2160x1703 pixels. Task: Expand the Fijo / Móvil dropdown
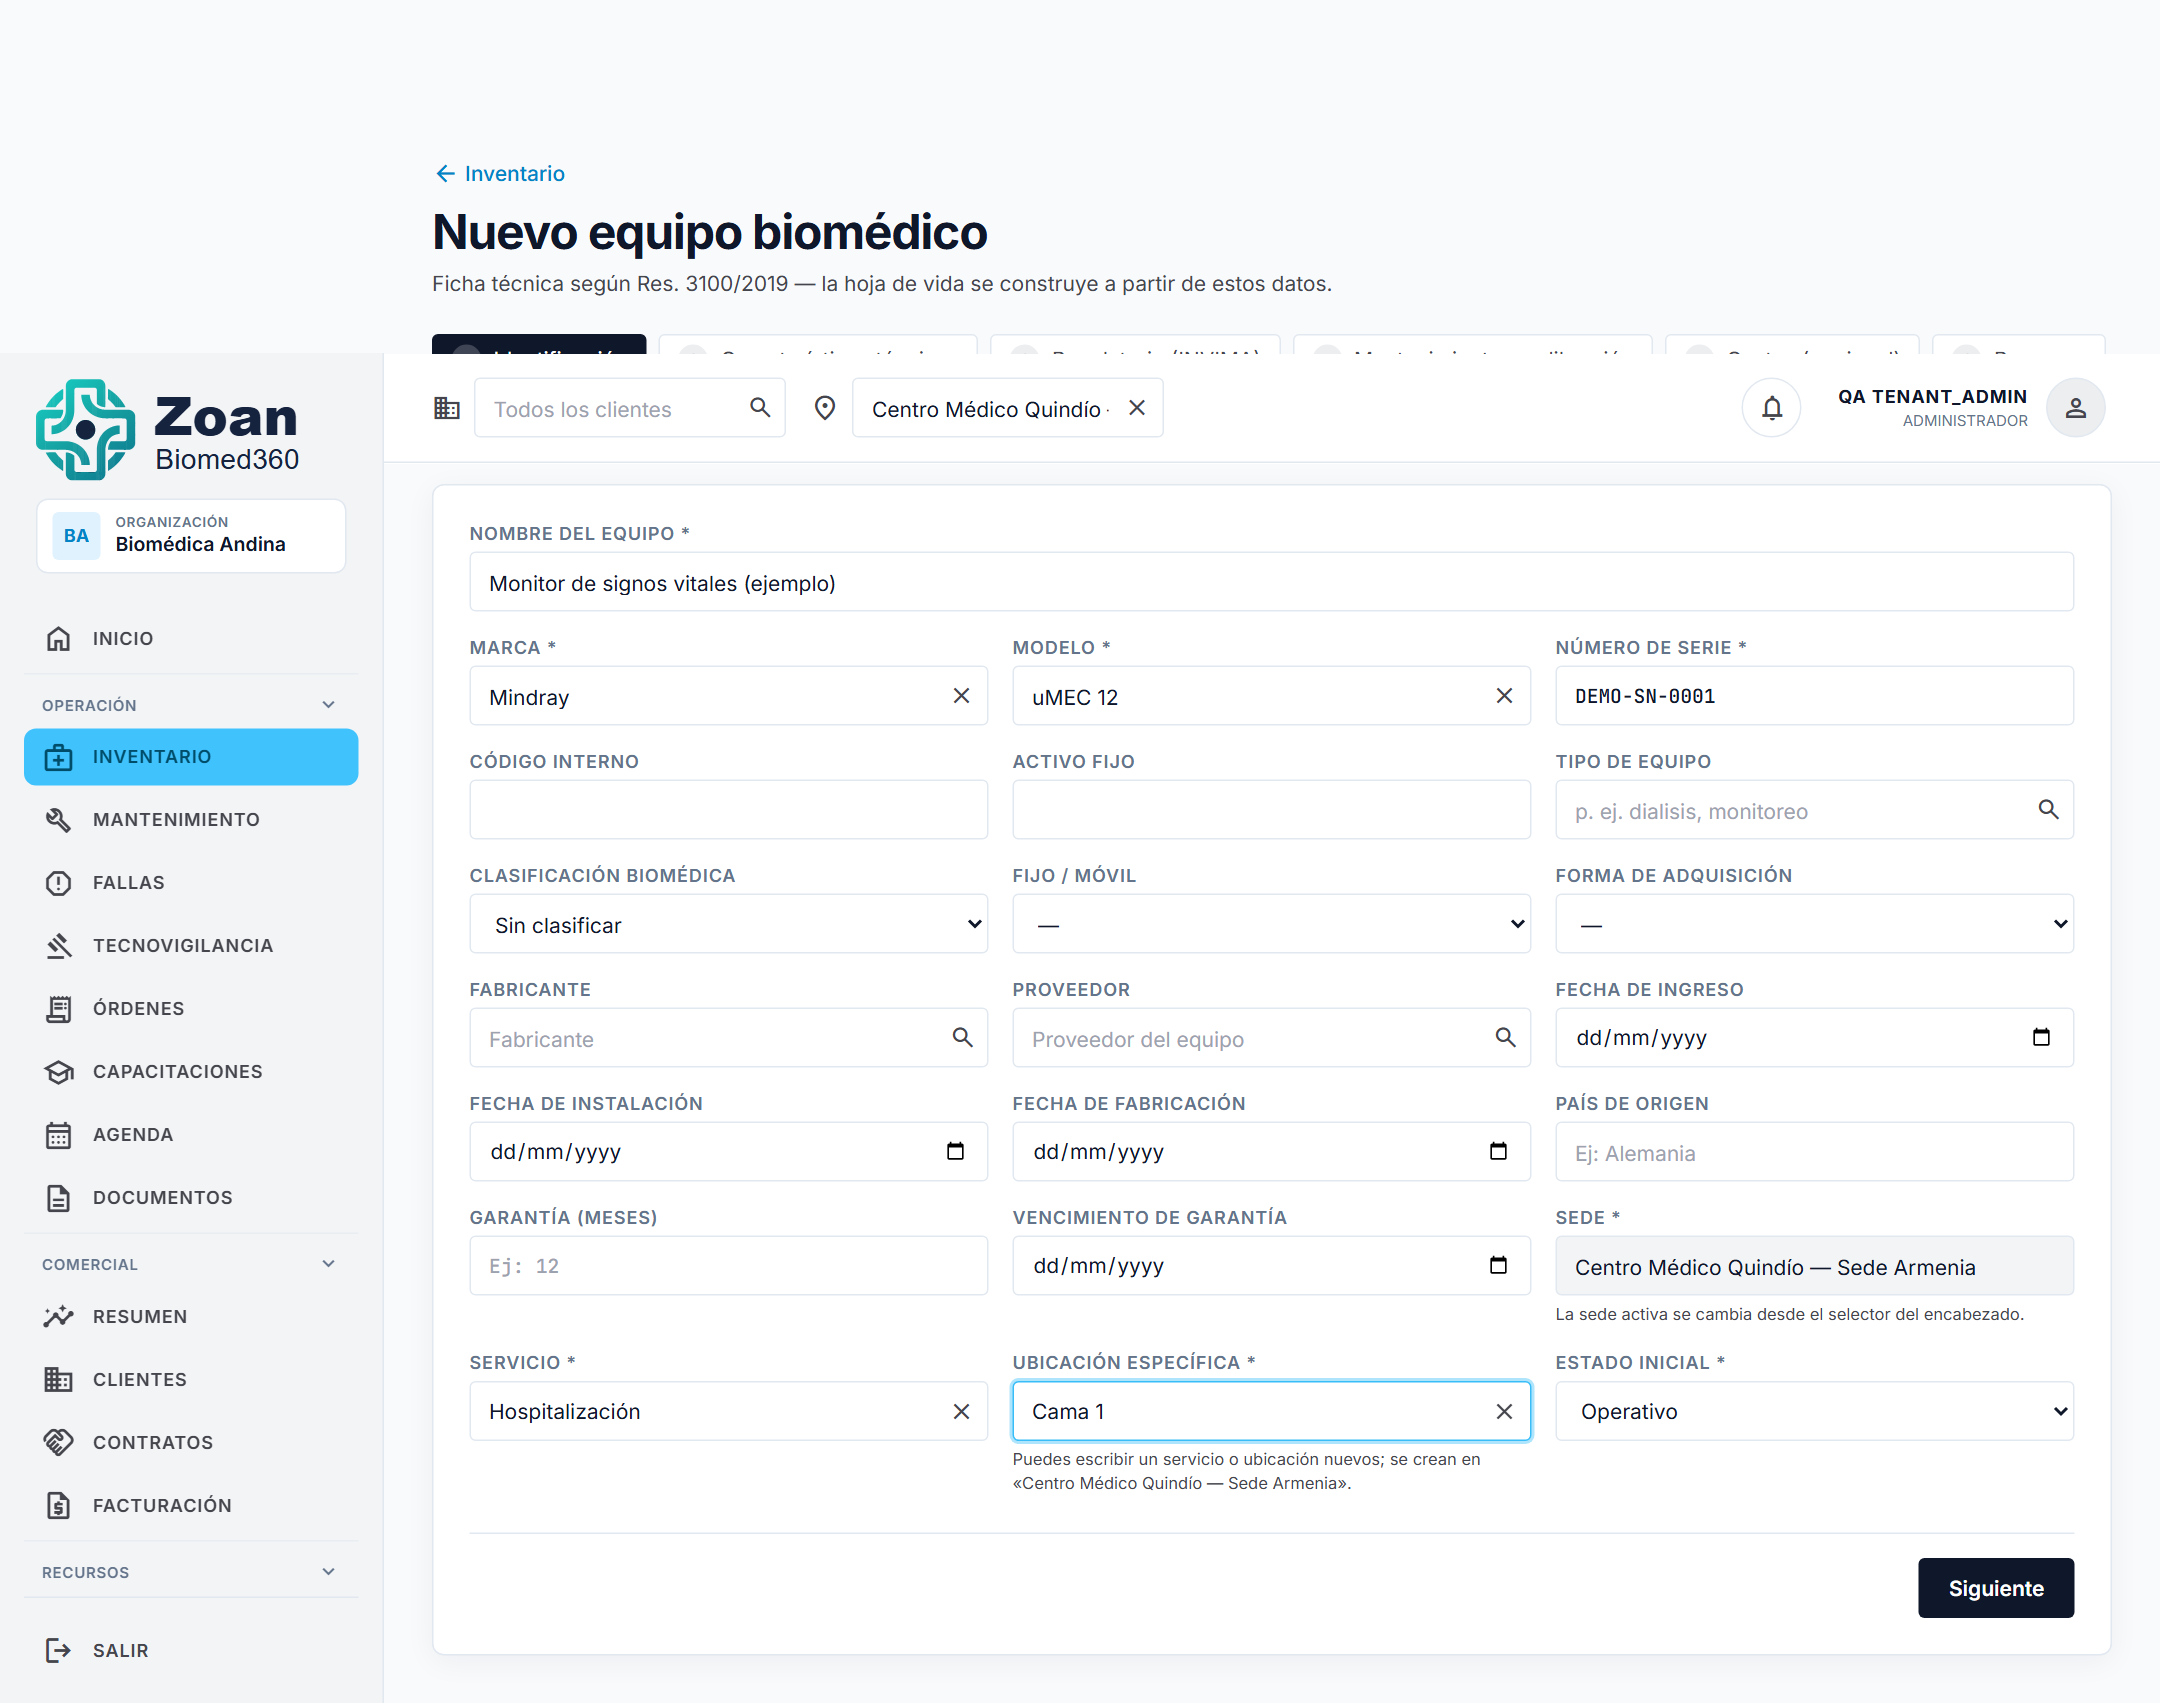[x=1271, y=924]
